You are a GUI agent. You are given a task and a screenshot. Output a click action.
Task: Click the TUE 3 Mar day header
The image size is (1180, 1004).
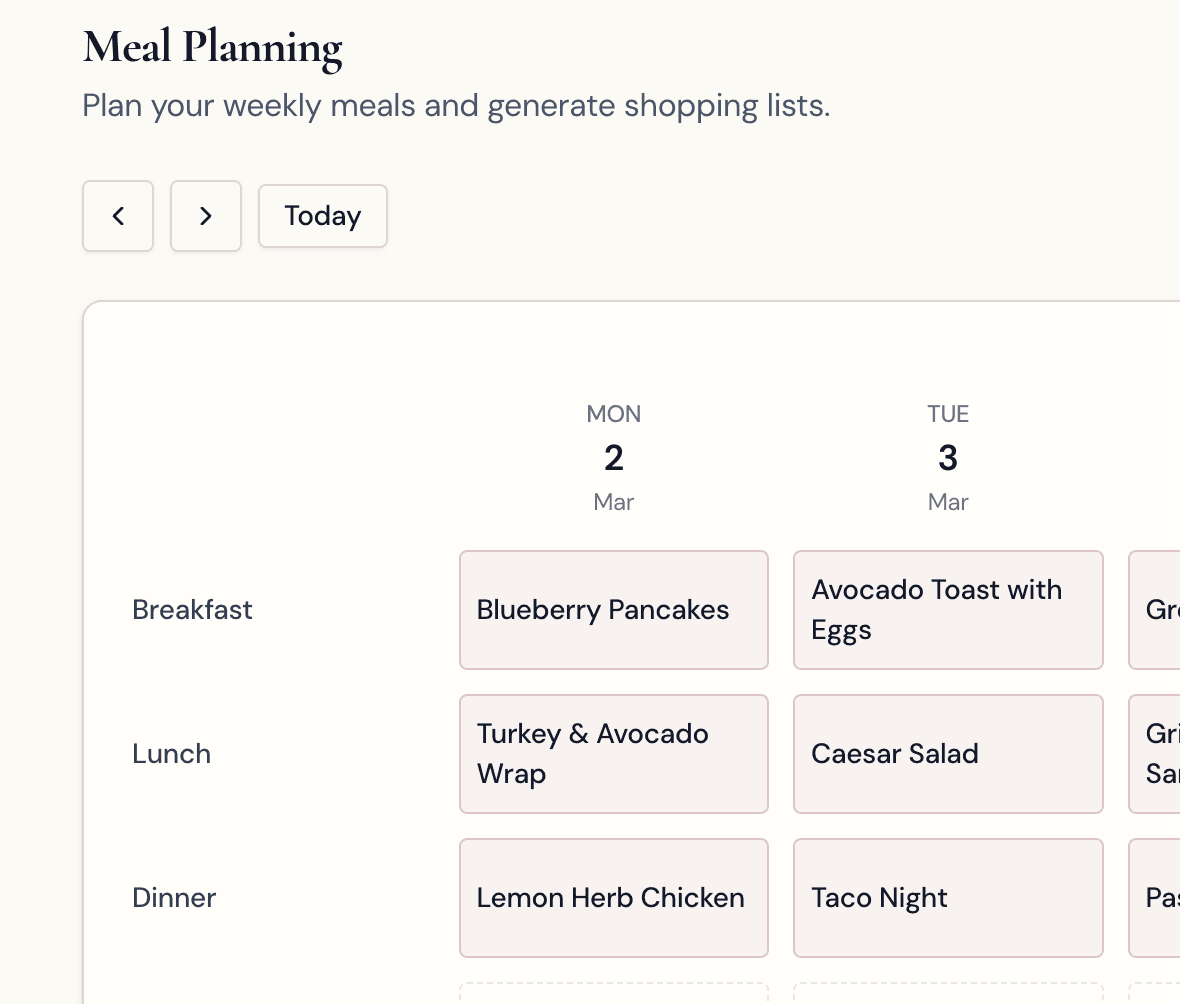tap(947, 455)
